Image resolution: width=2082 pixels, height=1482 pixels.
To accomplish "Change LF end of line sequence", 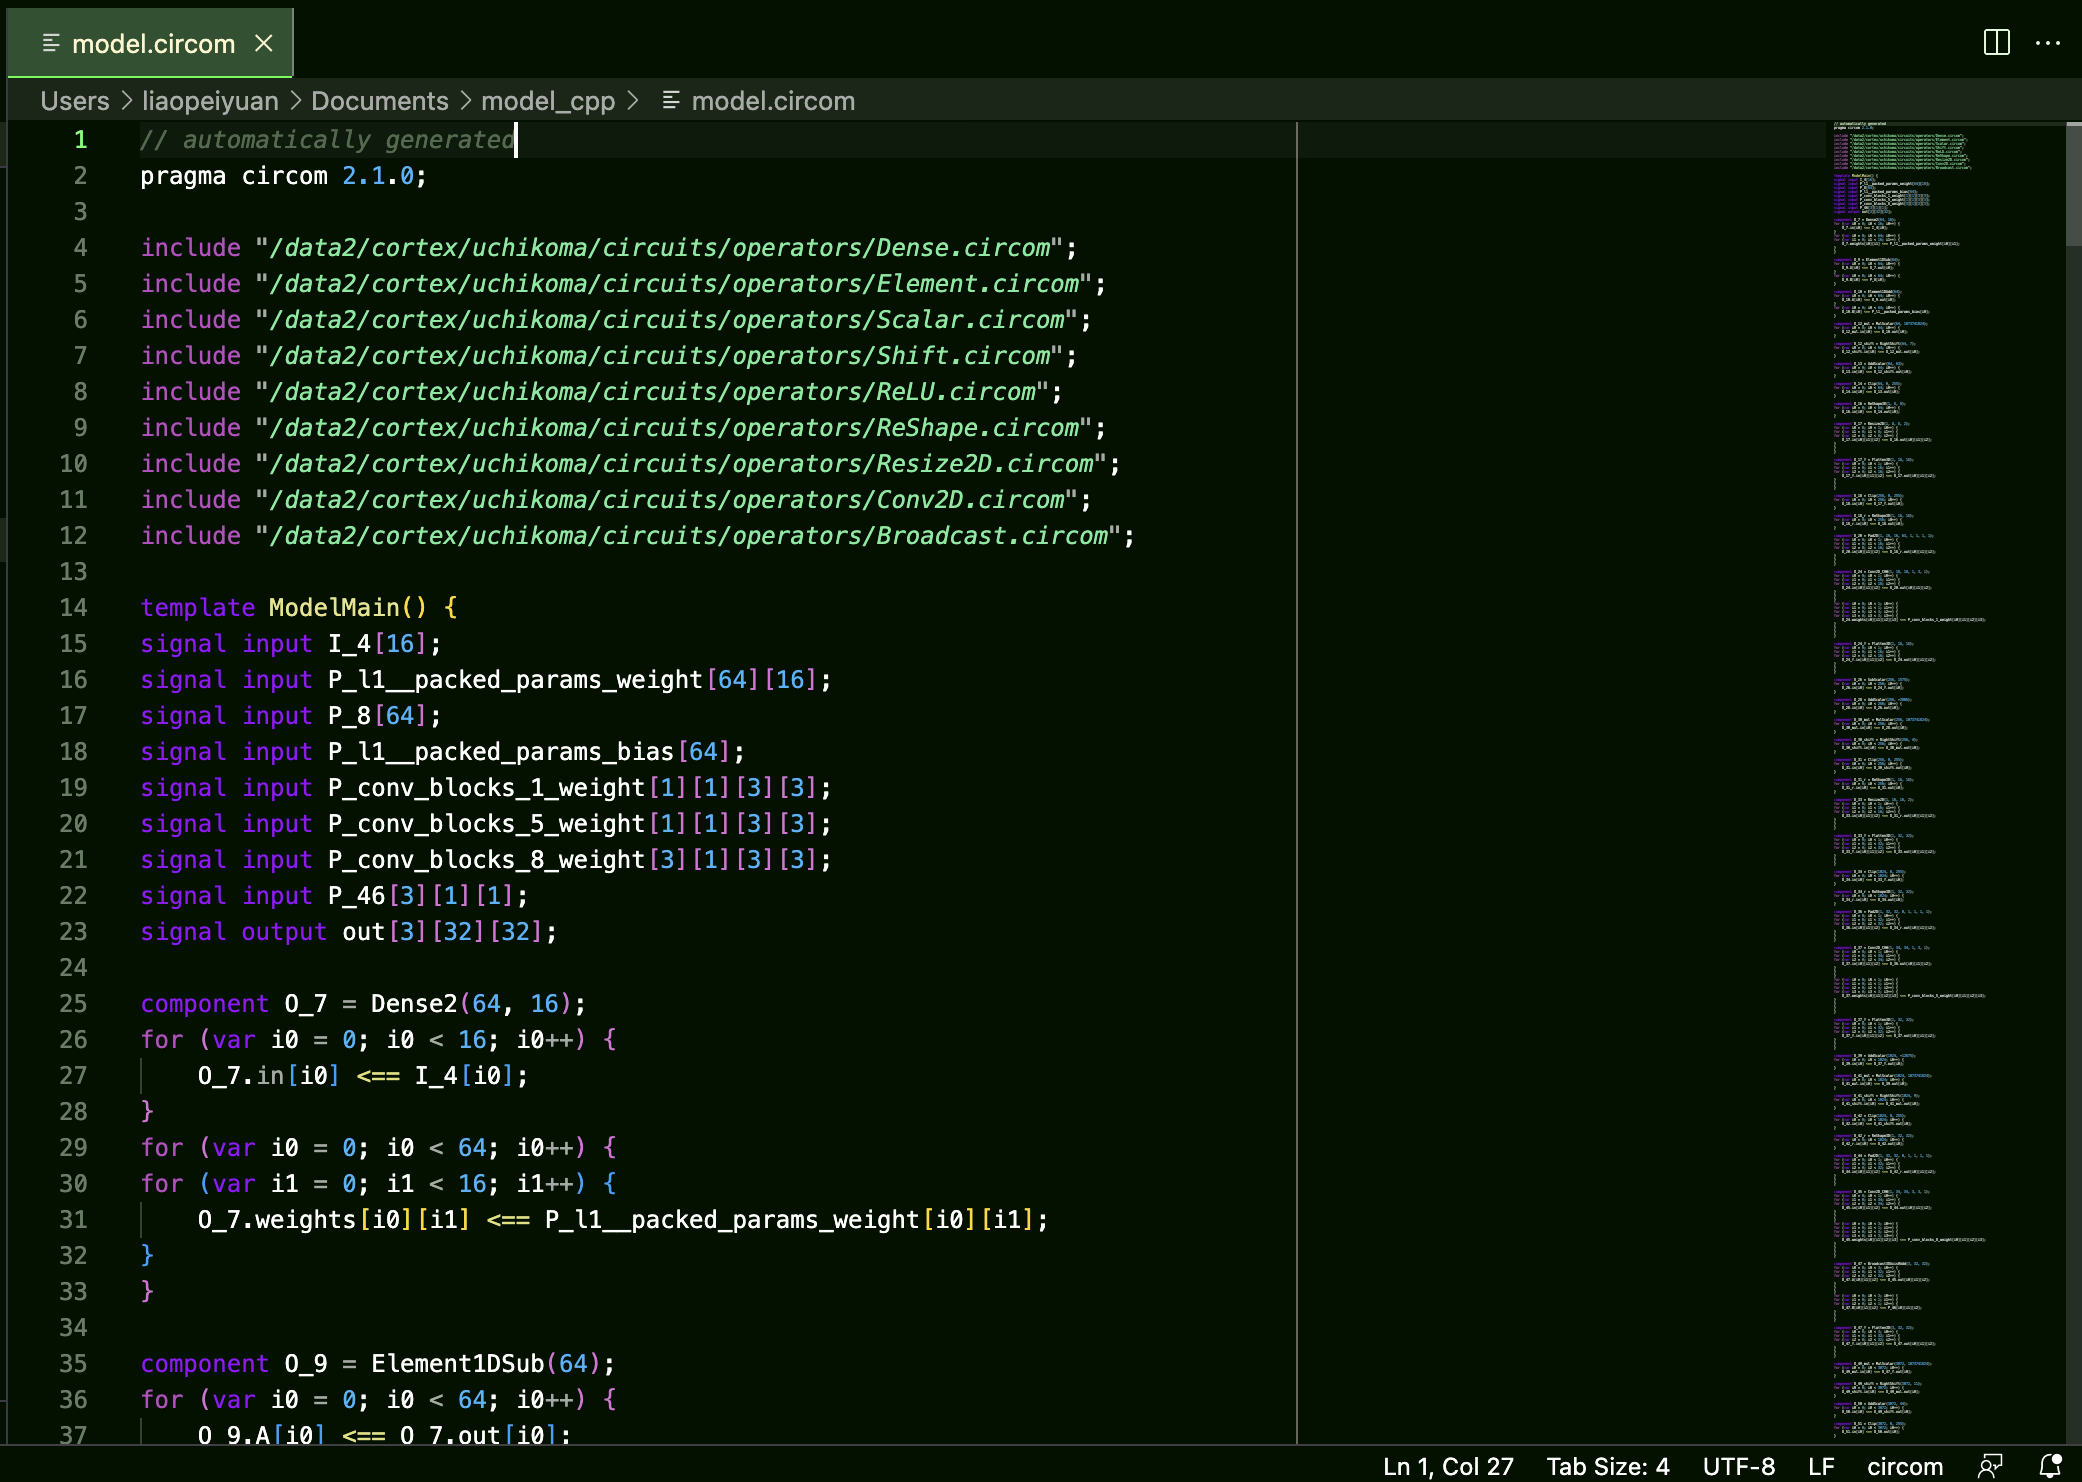I will [x=1821, y=1466].
